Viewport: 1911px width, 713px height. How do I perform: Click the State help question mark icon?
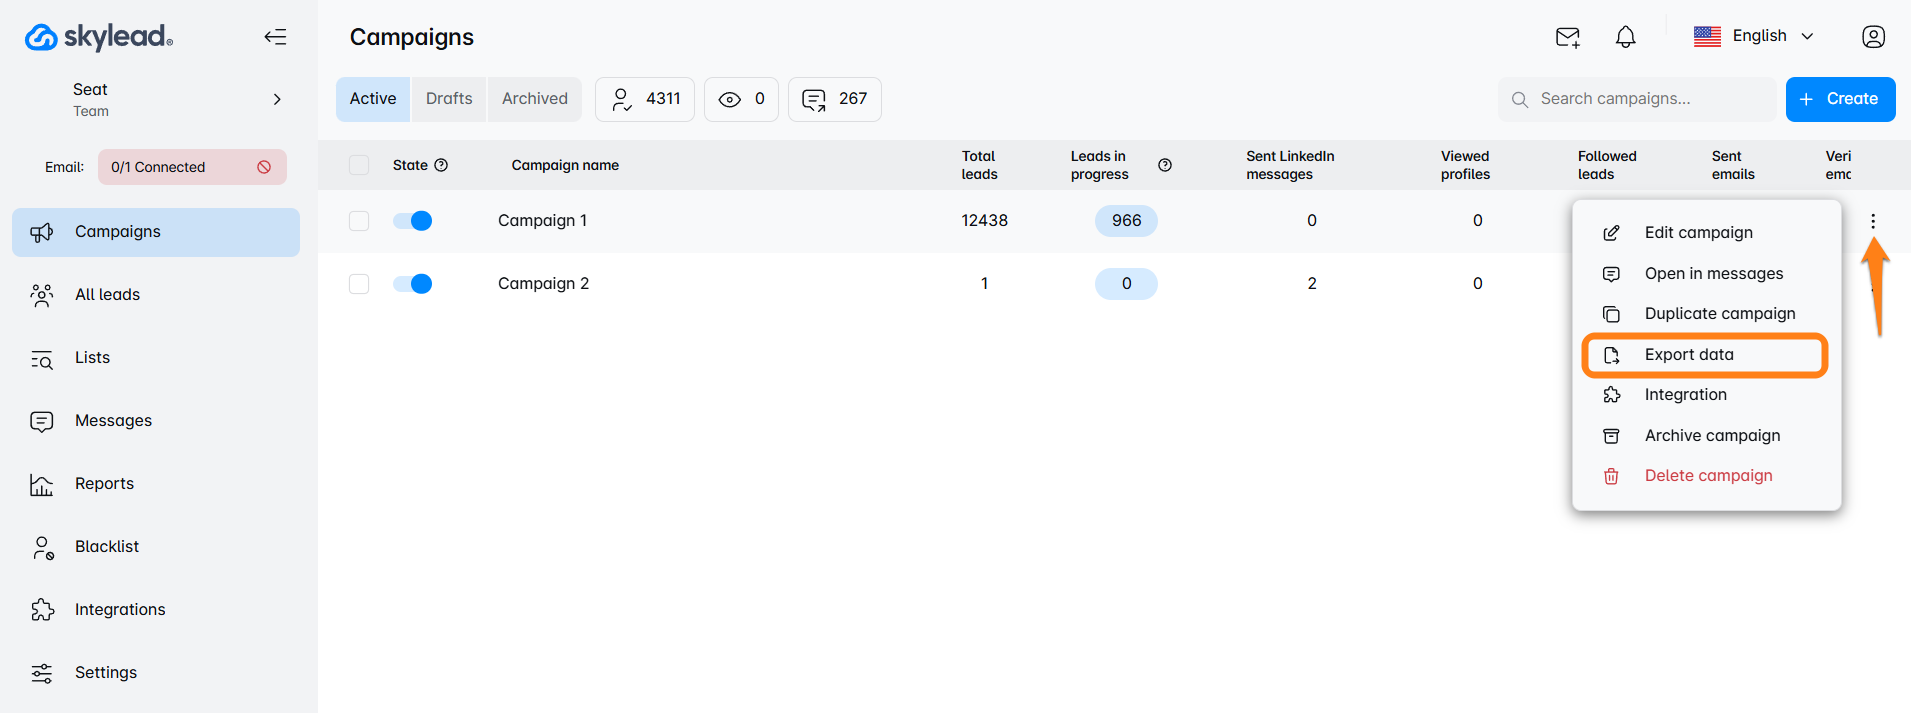point(441,165)
